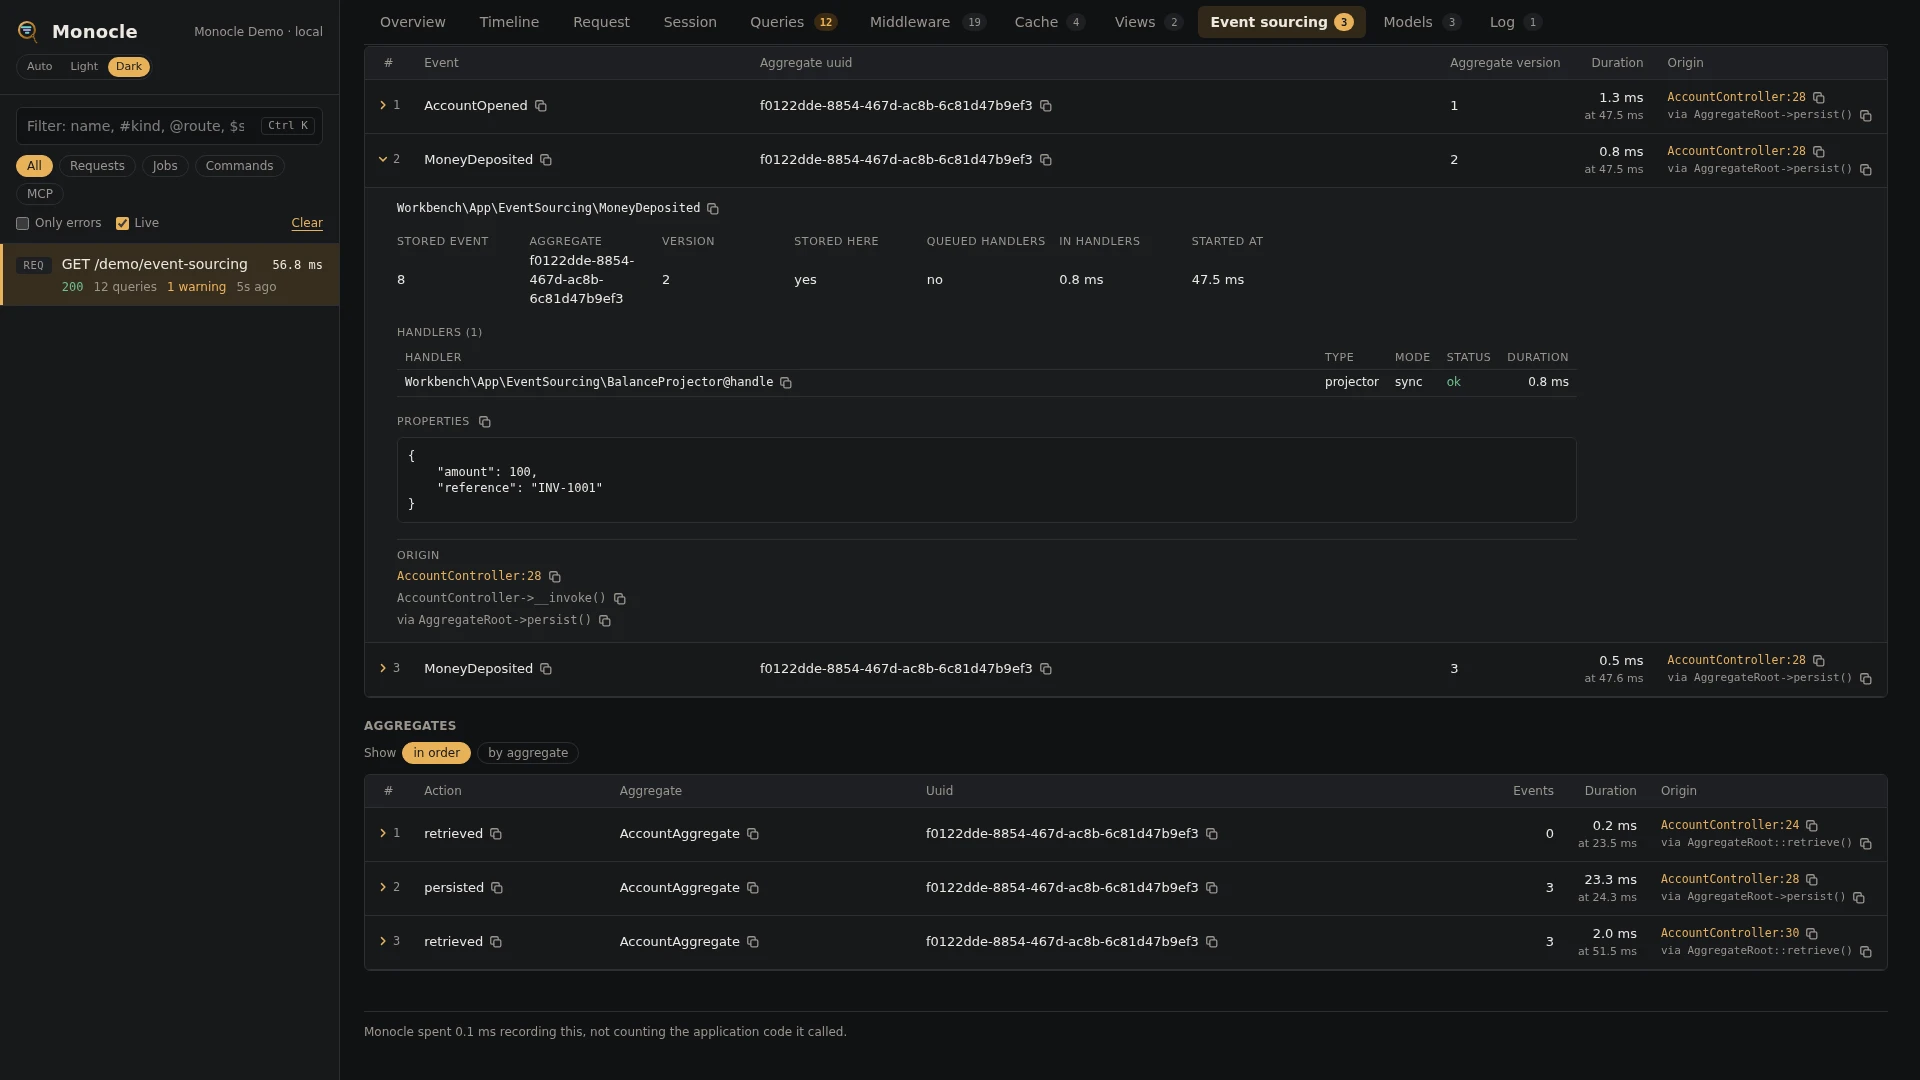Screen dimensions: 1920x1080
Task: Filter entries by Requests
Action: pos(97,166)
